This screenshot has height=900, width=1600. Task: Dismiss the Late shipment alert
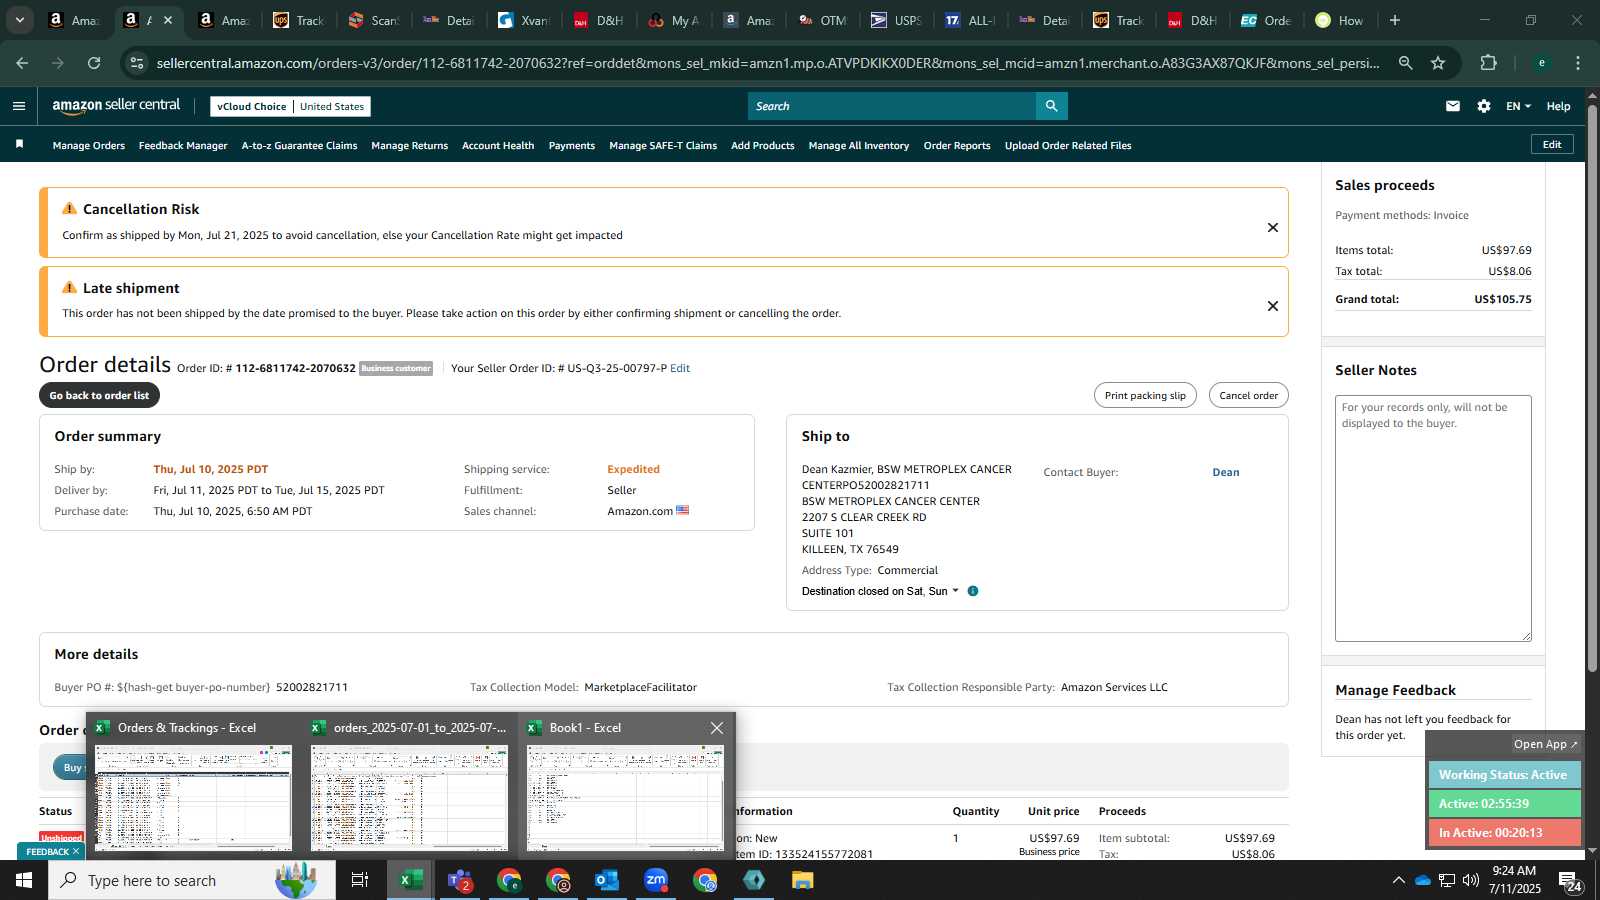[1273, 306]
